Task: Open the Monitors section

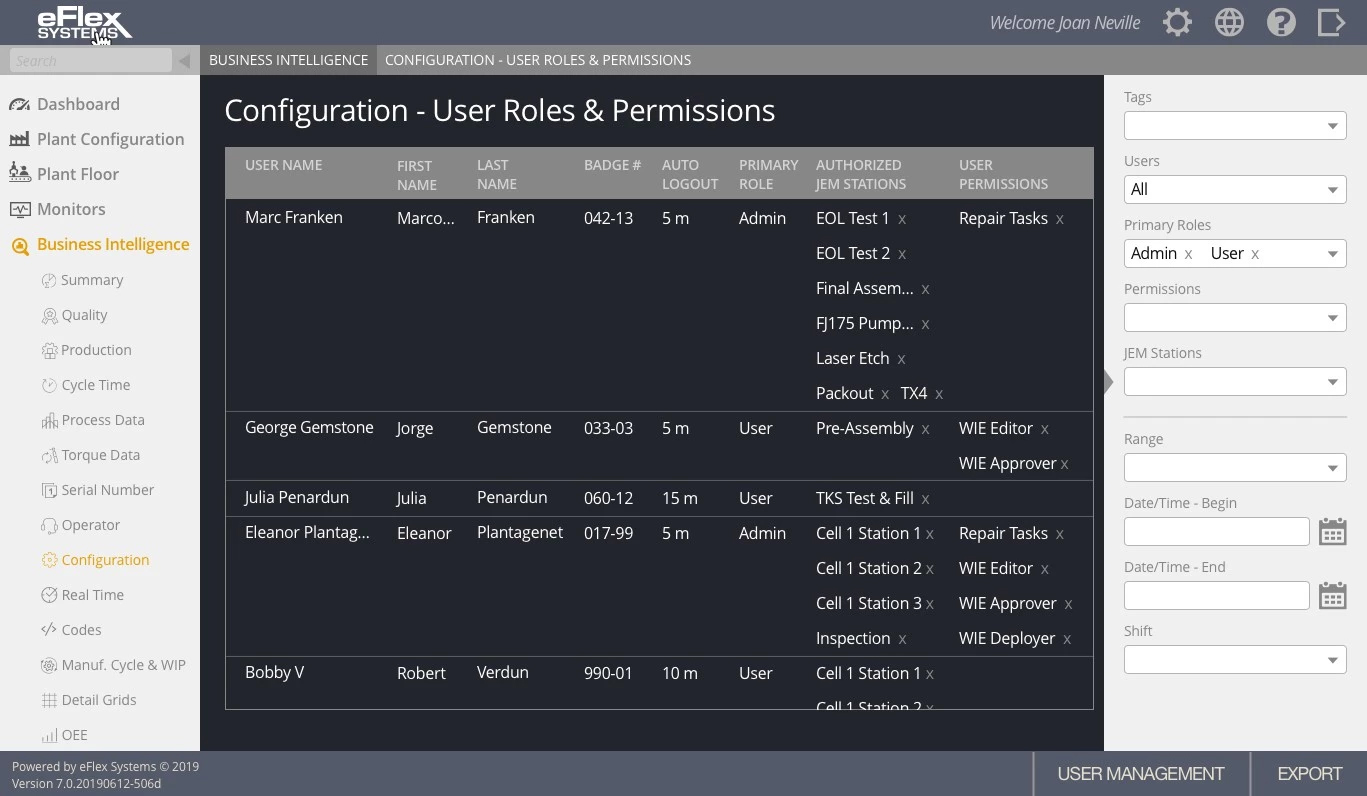Action: [70, 209]
